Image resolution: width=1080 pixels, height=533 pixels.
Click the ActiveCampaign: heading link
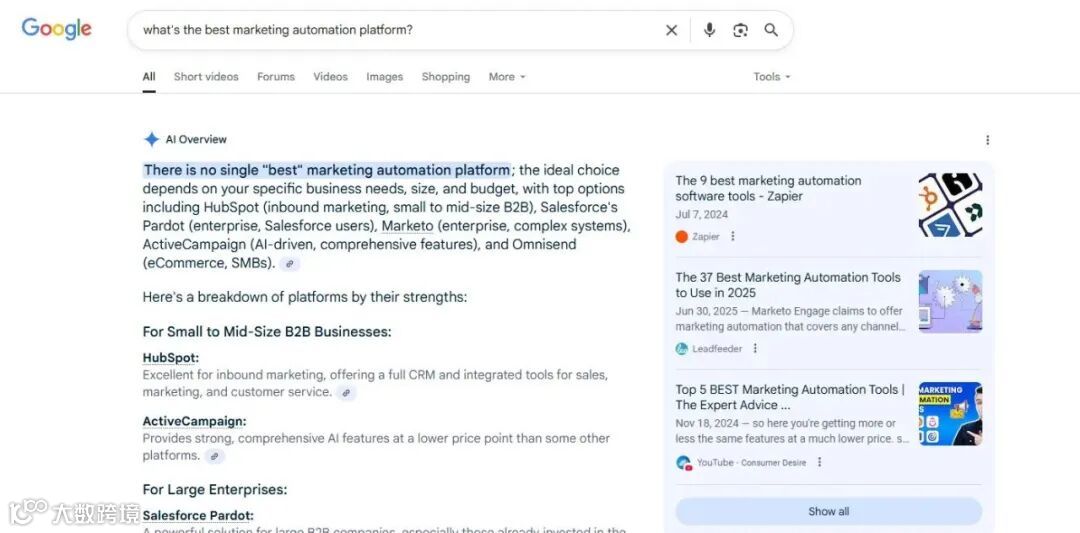(x=194, y=421)
